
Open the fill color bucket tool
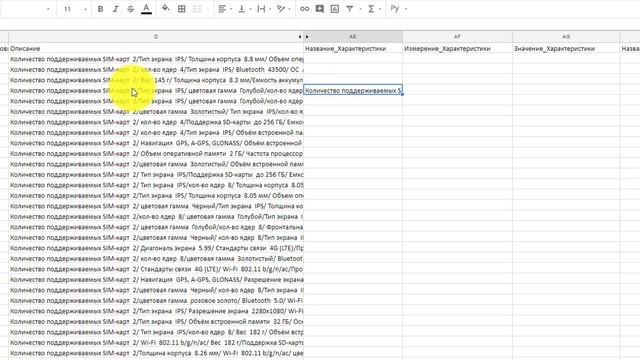point(165,9)
